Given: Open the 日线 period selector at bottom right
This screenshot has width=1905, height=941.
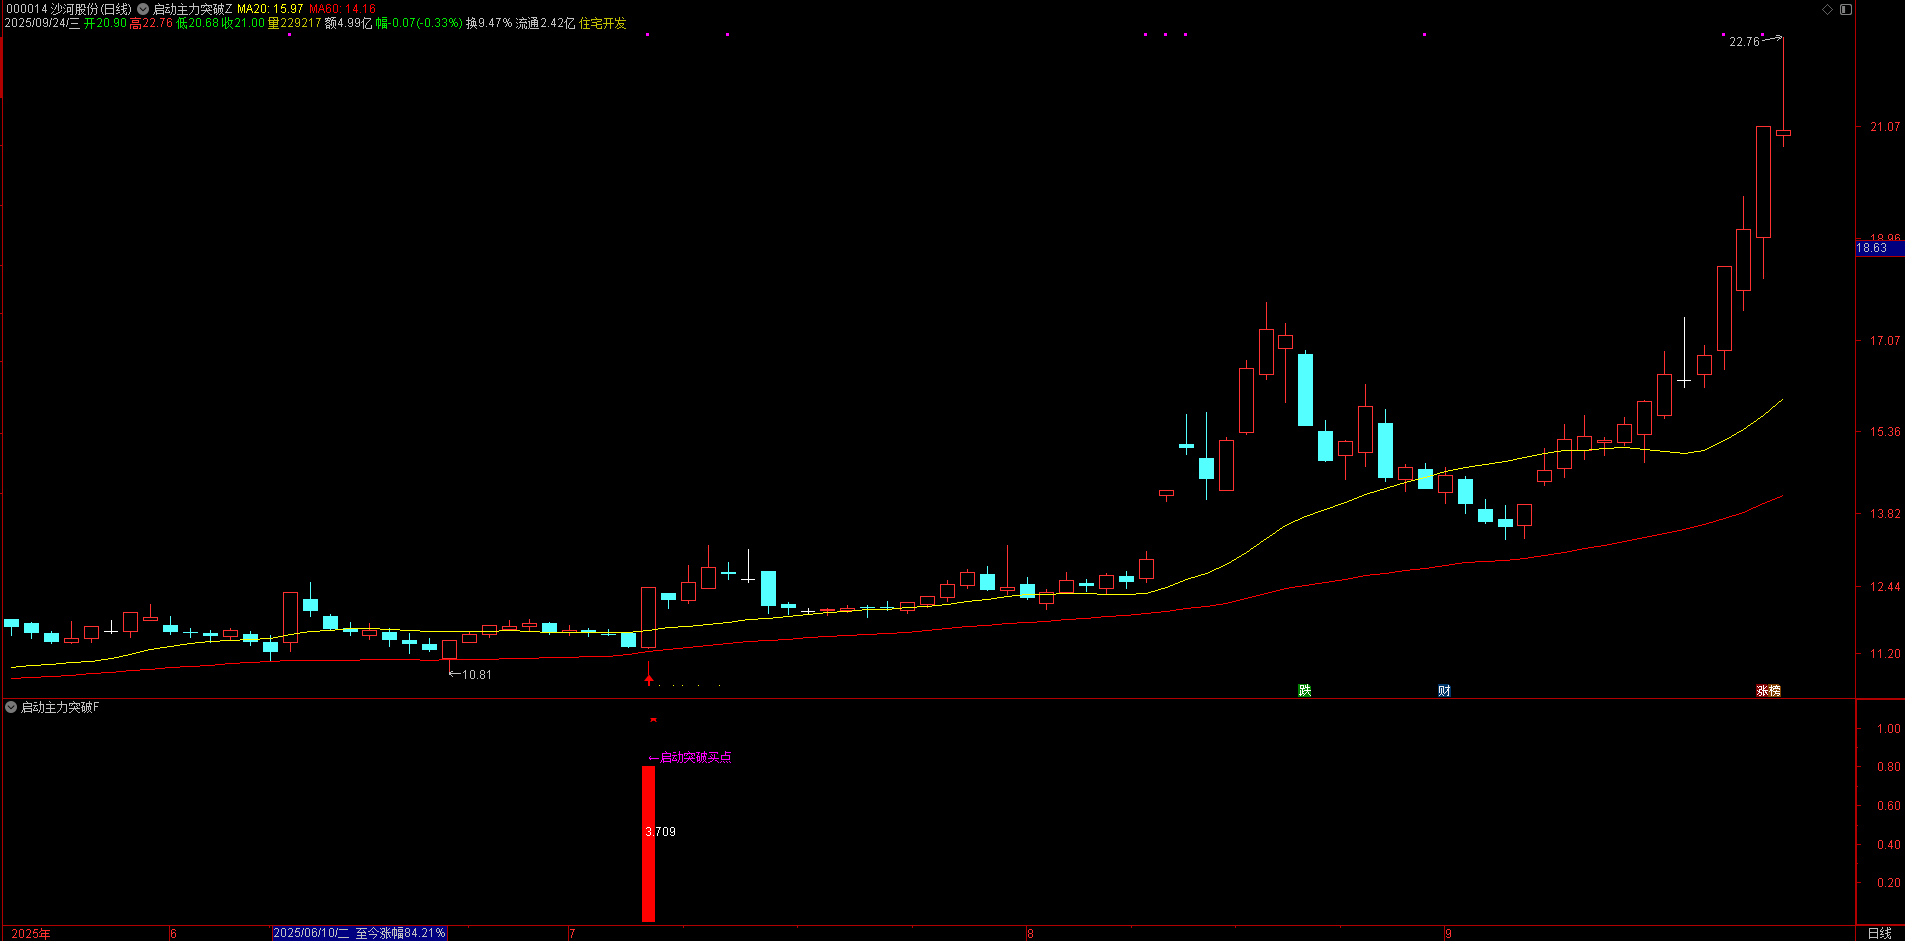Looking at the screenshot, I should coord(1879,933).
